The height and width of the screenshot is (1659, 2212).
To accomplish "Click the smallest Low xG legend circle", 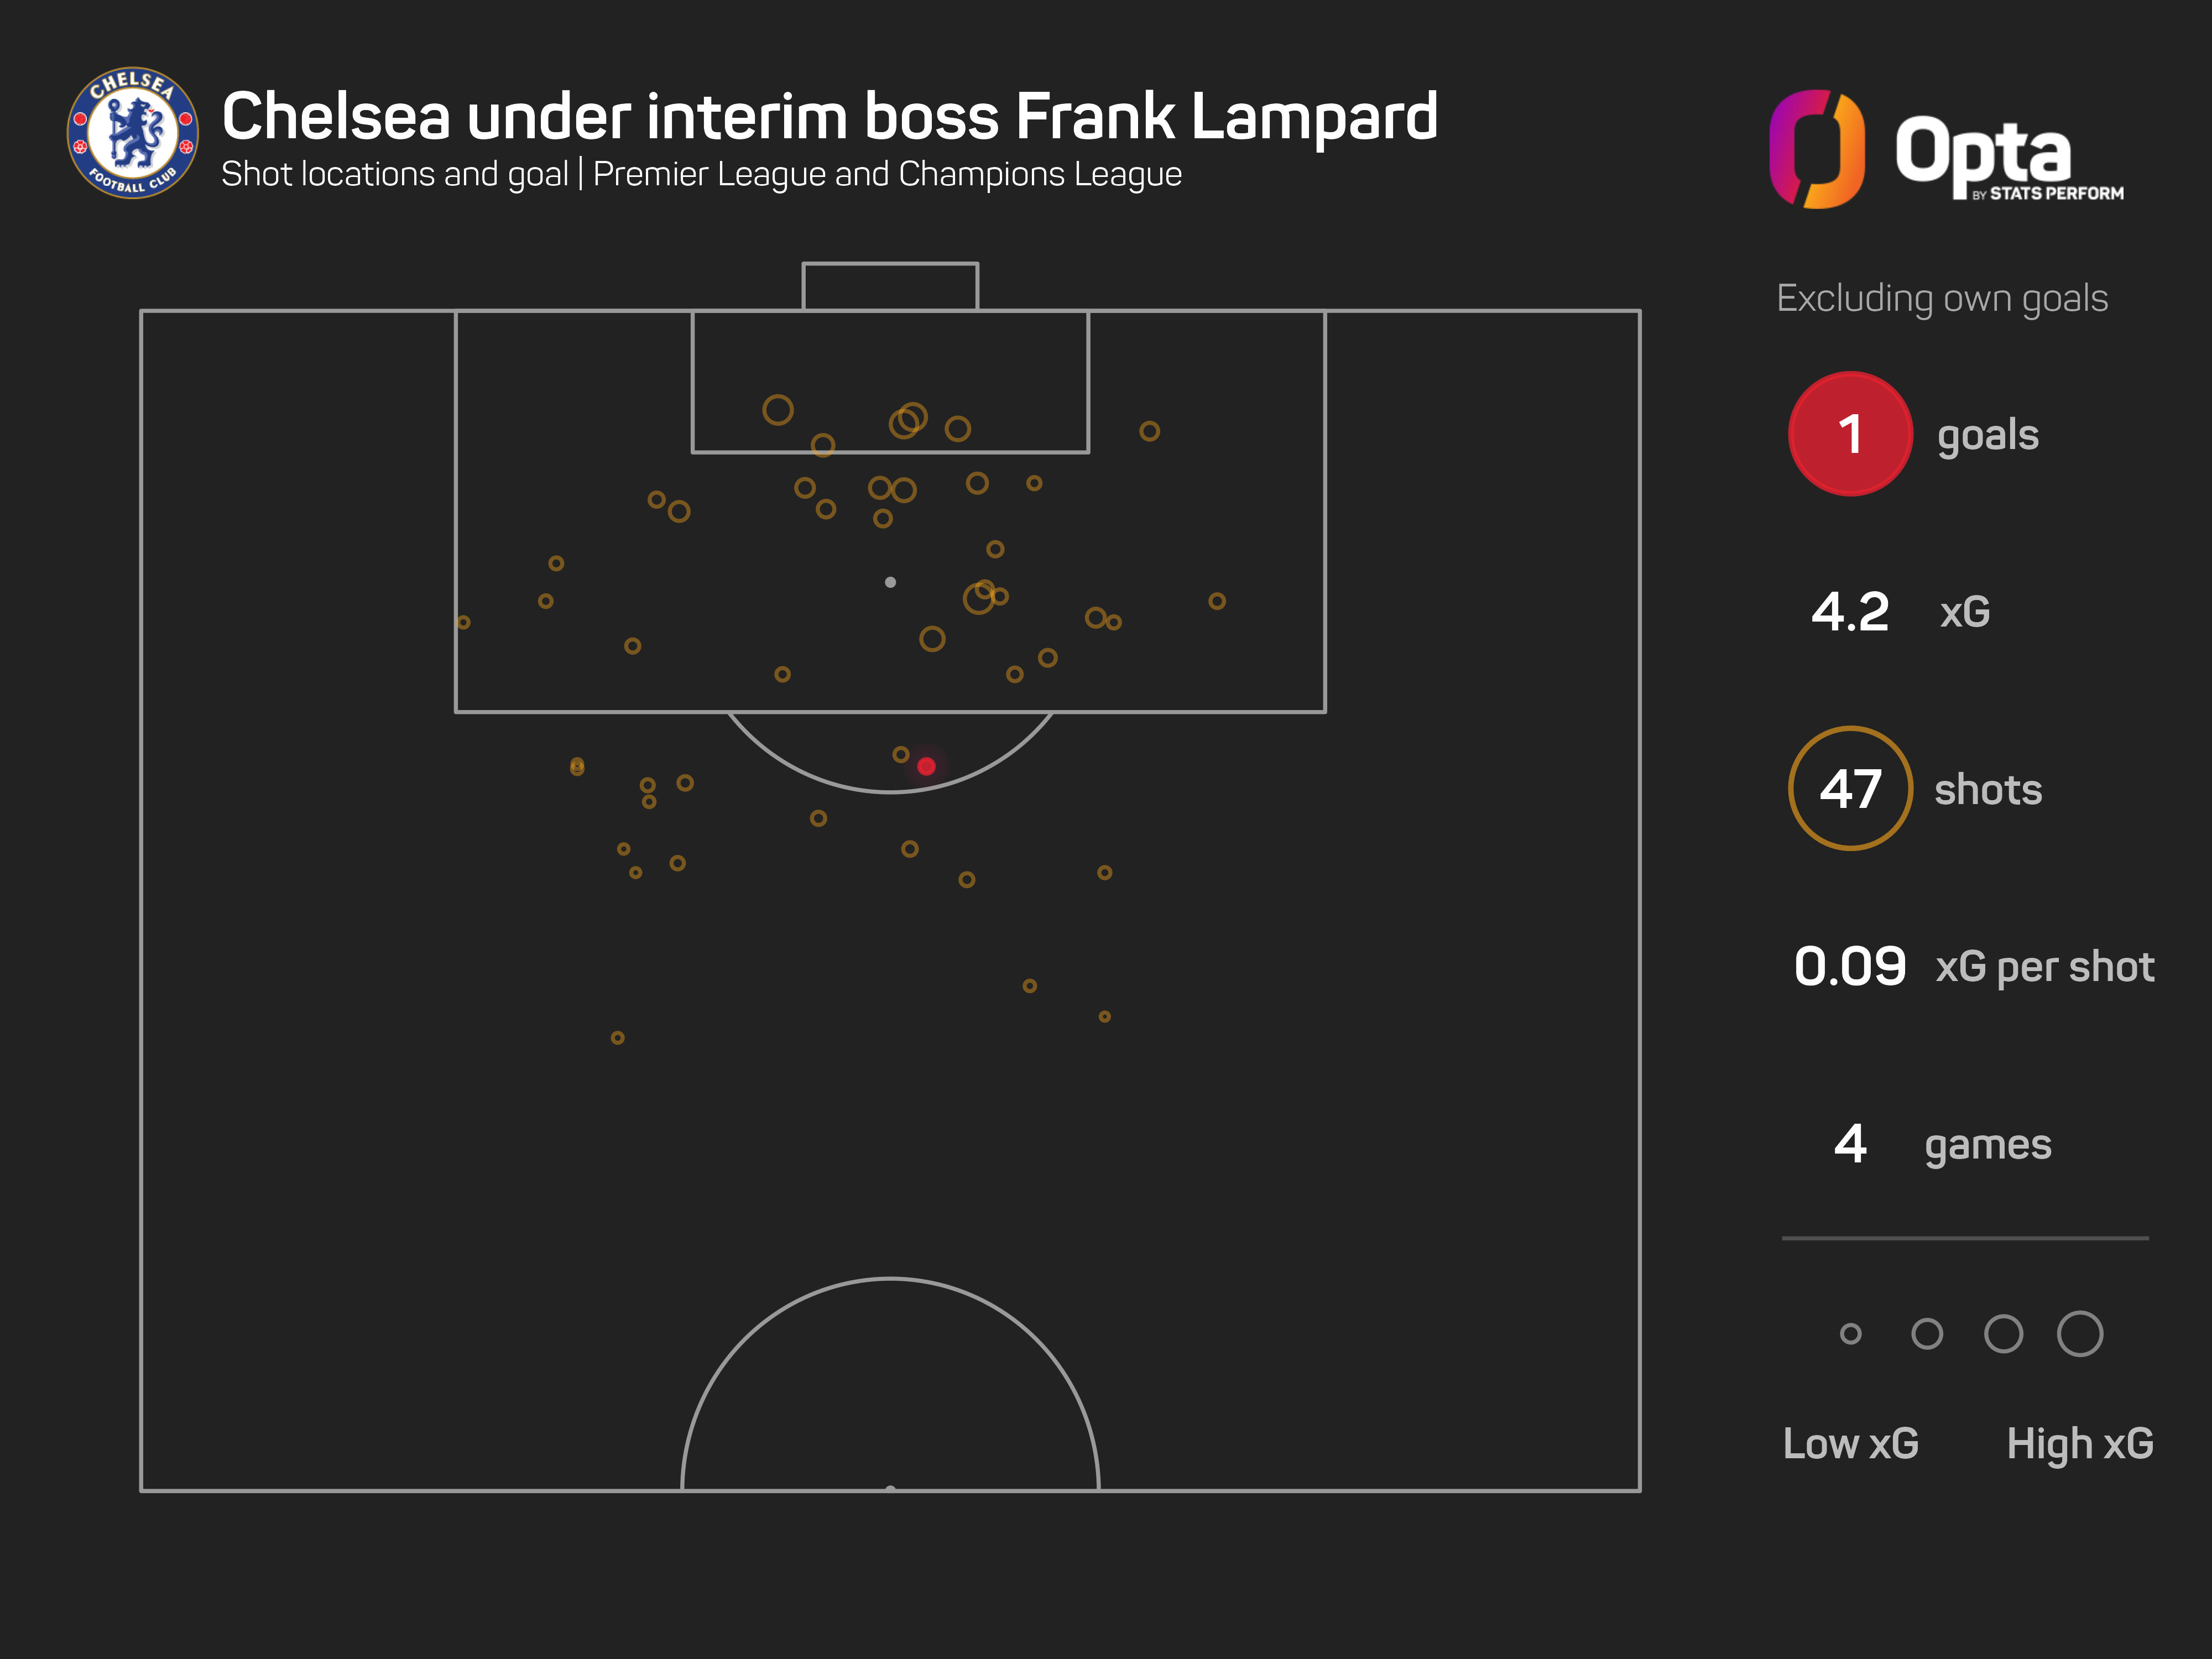I will pyautogui.click(x=1850, y=1333).
